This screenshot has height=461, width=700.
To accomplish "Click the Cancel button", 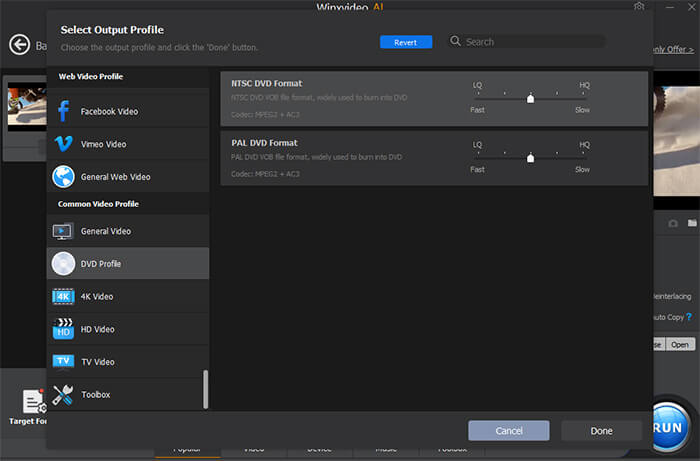I will point(508,430).
